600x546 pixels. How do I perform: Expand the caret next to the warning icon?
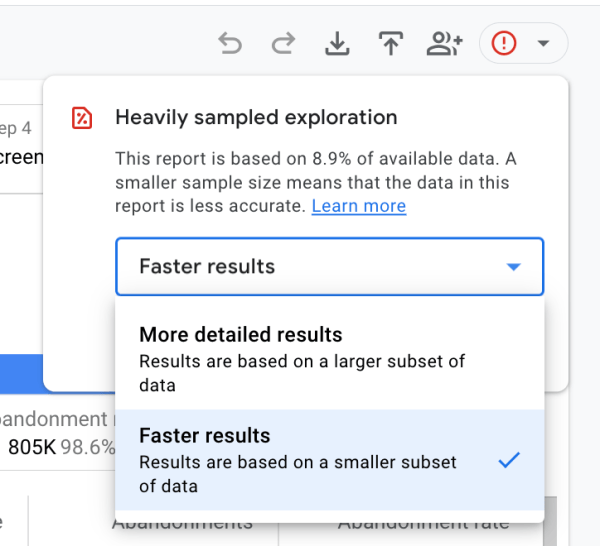(x=544, y=44)
